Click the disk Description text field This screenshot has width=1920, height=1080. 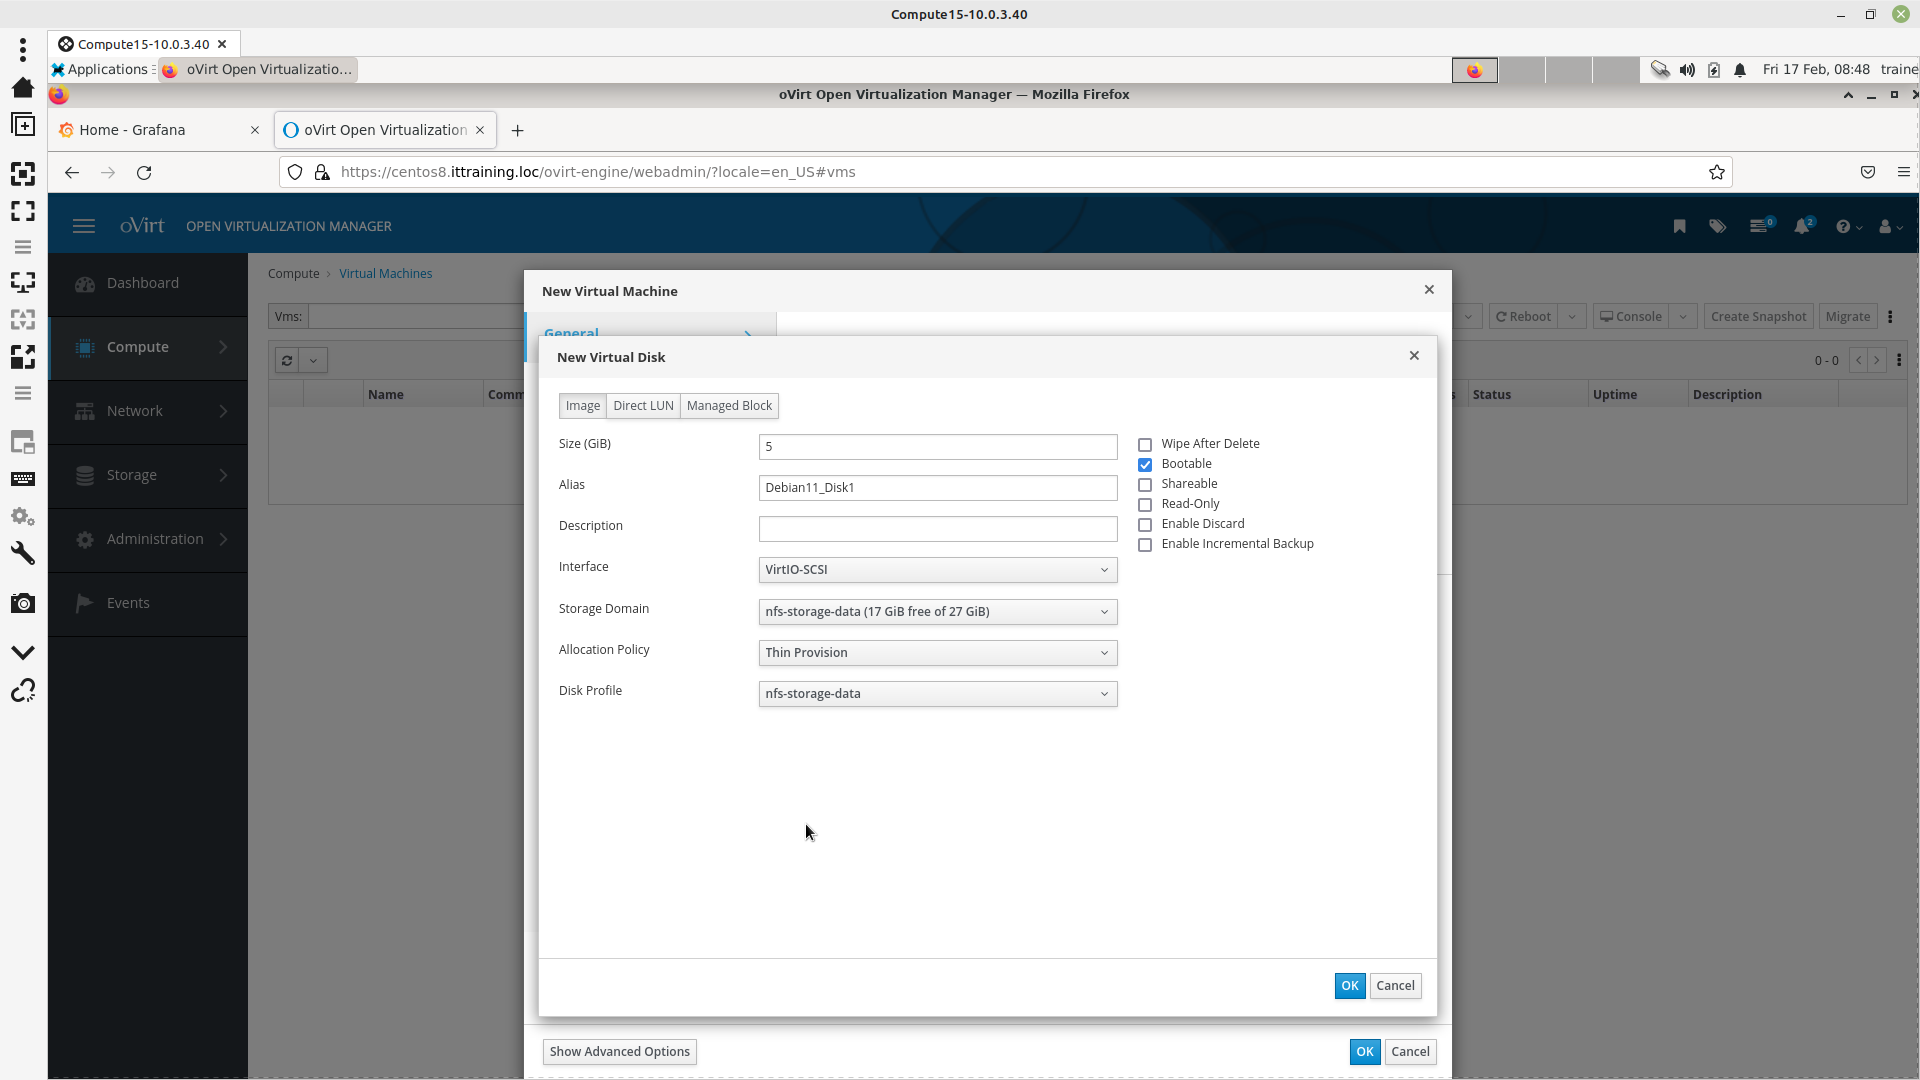point(937,529)
